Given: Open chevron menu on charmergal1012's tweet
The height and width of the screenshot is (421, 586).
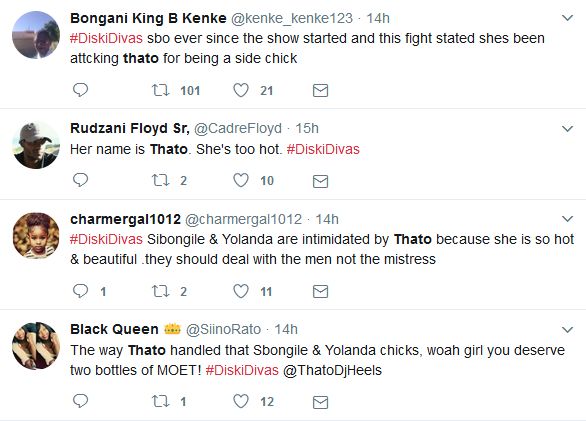Looking at the screenshot, I should click(567, 219).
